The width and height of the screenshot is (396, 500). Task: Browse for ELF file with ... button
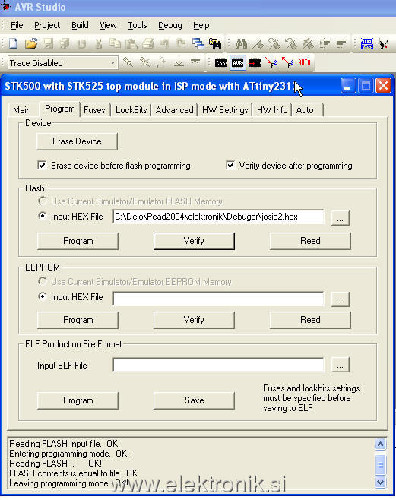(x=340, y=365)
